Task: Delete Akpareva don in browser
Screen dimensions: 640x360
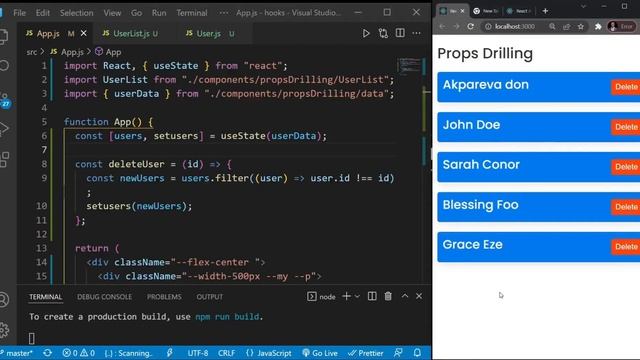Action: 625,87
